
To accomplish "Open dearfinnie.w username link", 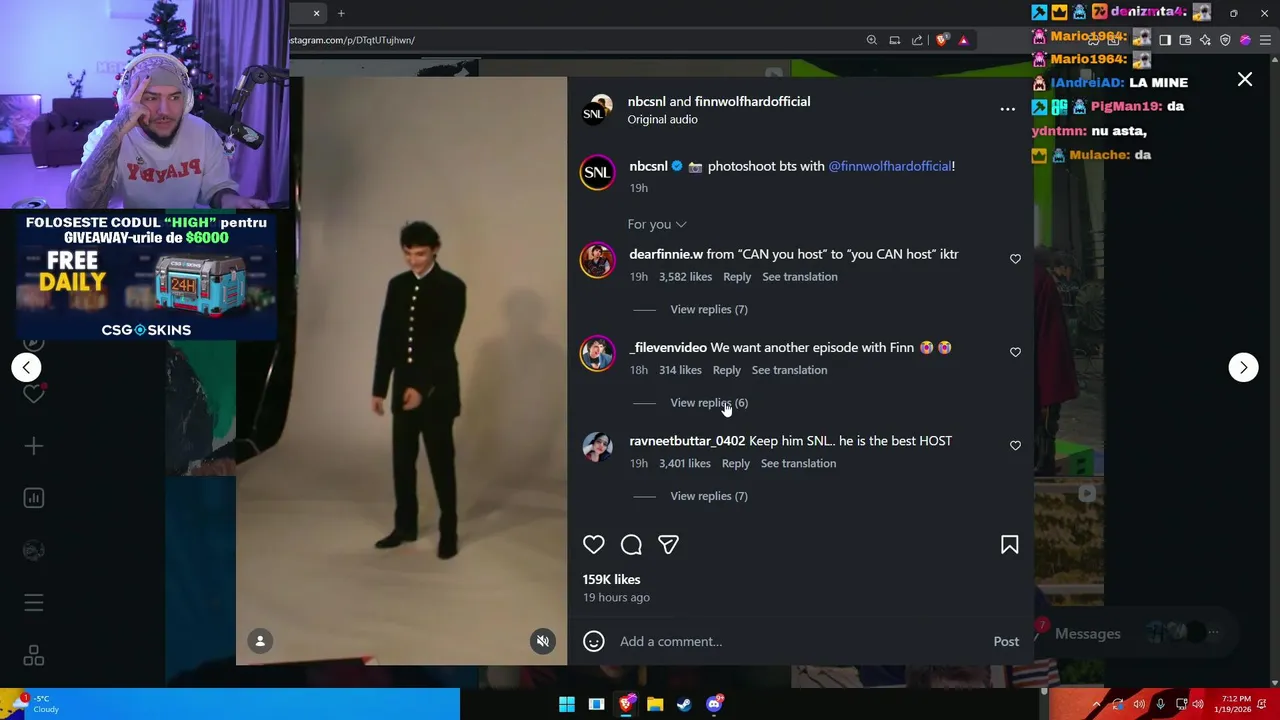I will (666, 254).
